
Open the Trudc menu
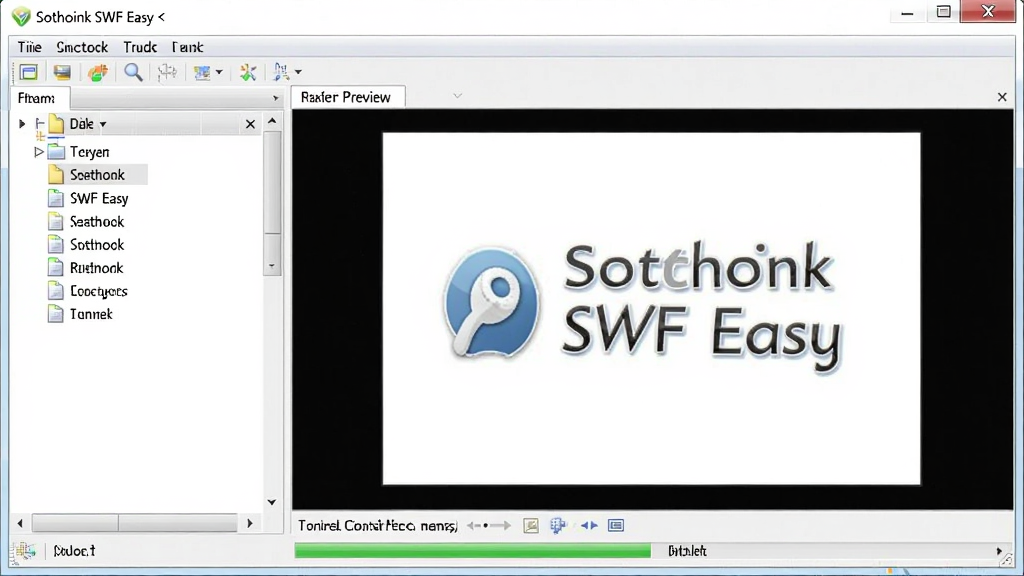140,47
